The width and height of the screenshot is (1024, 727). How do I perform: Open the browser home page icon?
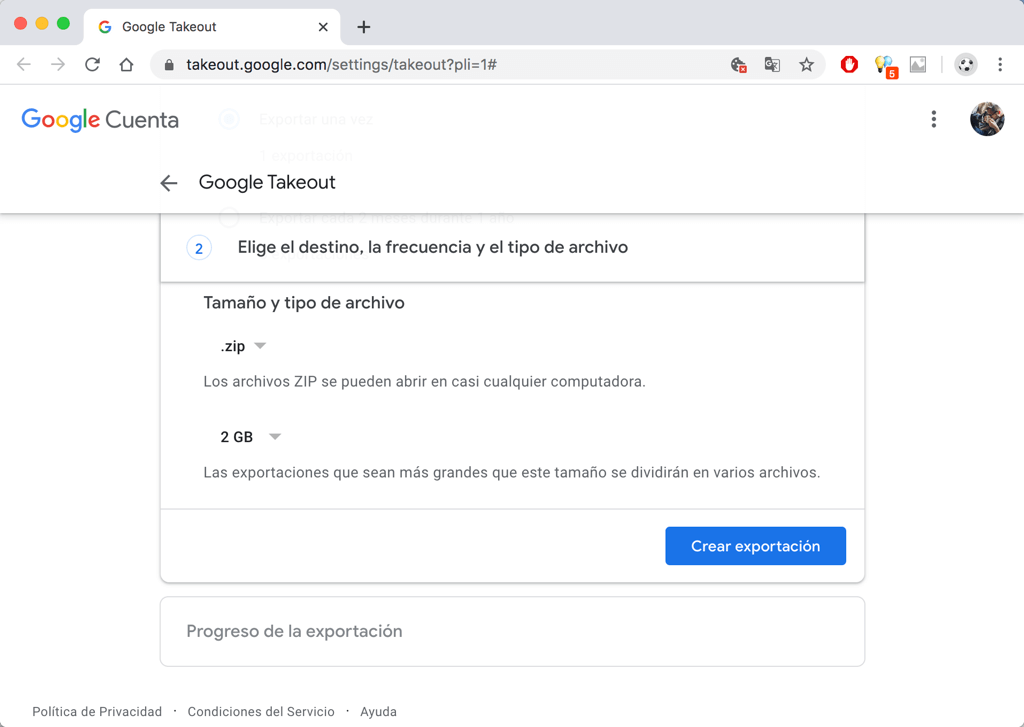point(126,64)
